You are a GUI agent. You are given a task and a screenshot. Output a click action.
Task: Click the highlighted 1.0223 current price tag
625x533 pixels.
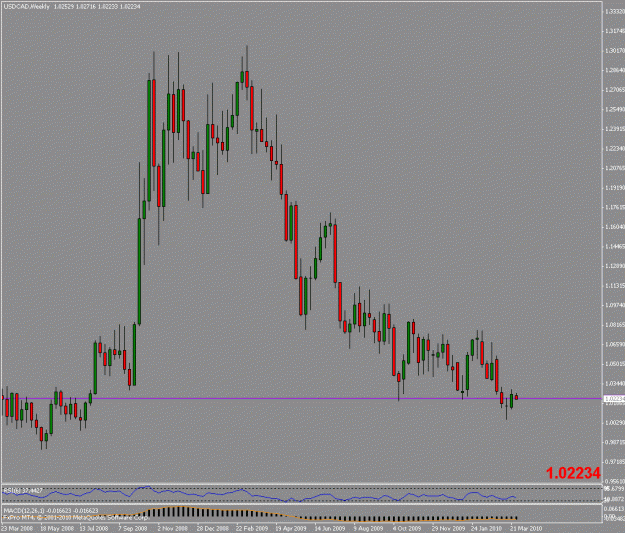pos(614,398)
